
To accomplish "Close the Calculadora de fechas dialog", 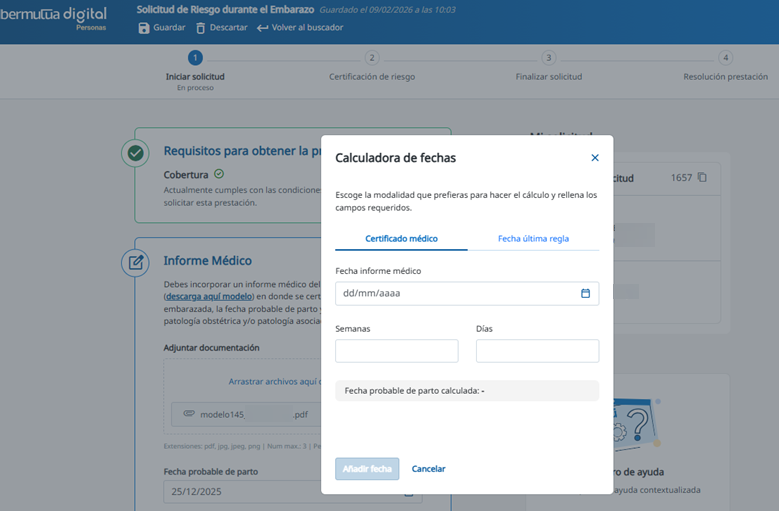I will click(595, 158).
